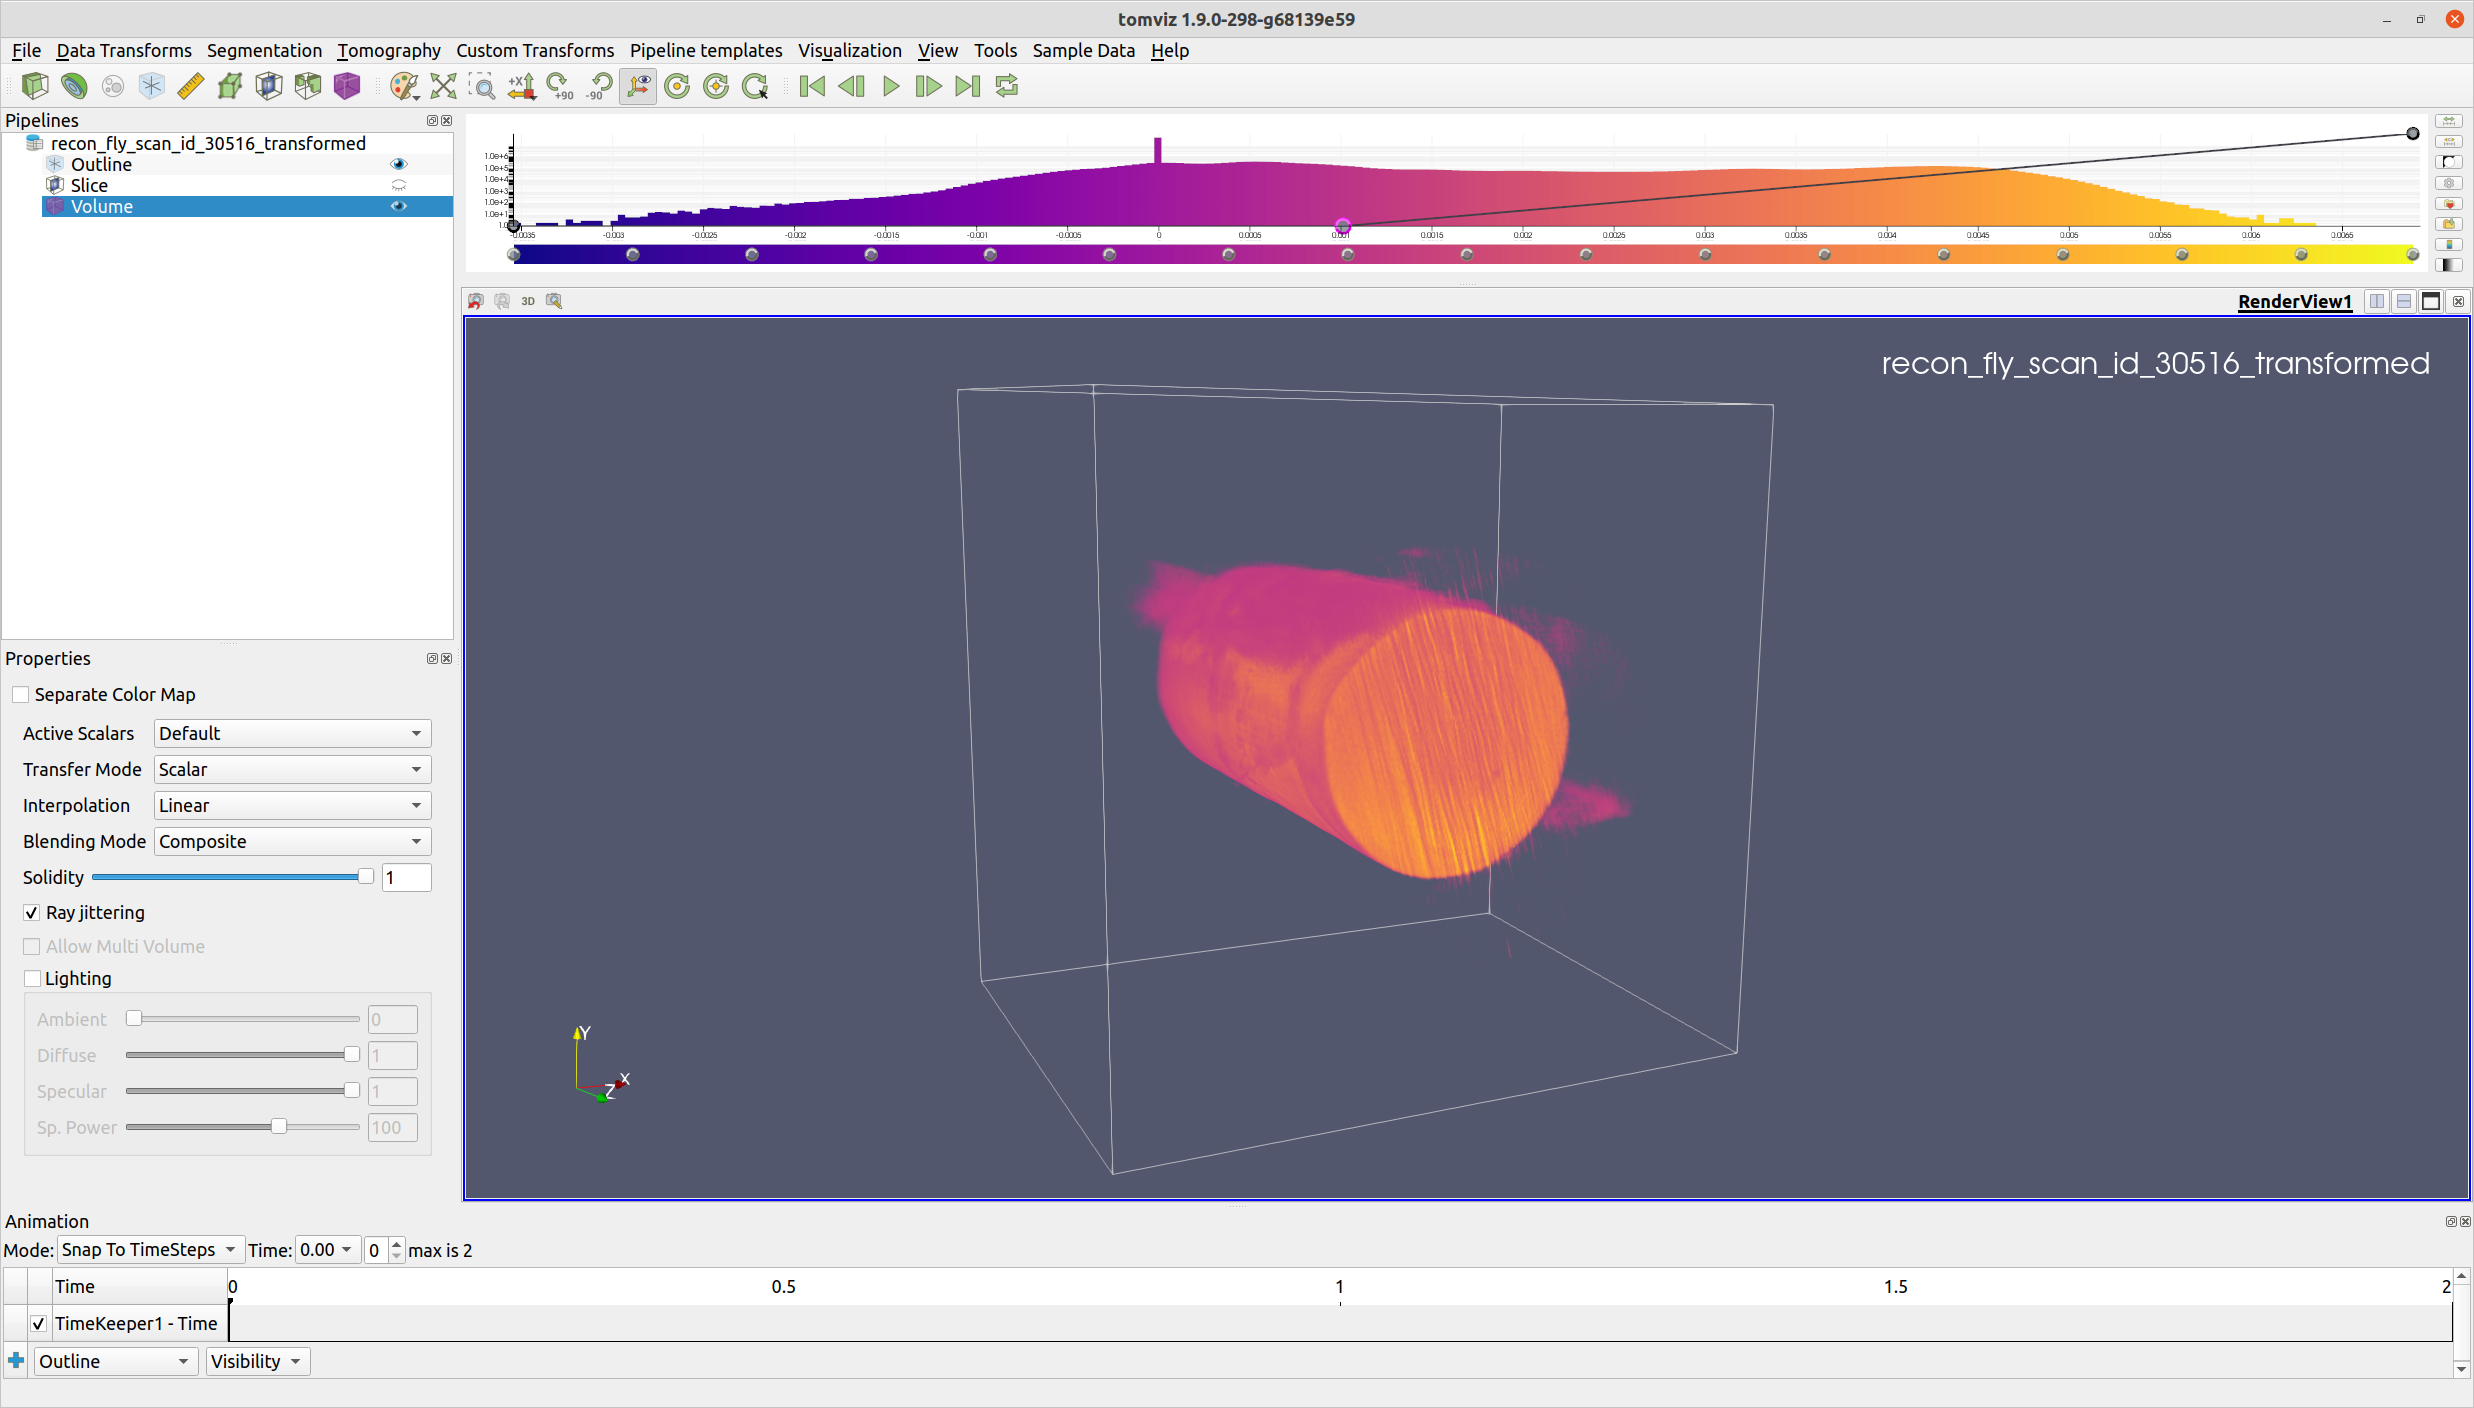Enable Lighting checkbox
This screenshot has width=2474, height=1408.
point(32,979)
